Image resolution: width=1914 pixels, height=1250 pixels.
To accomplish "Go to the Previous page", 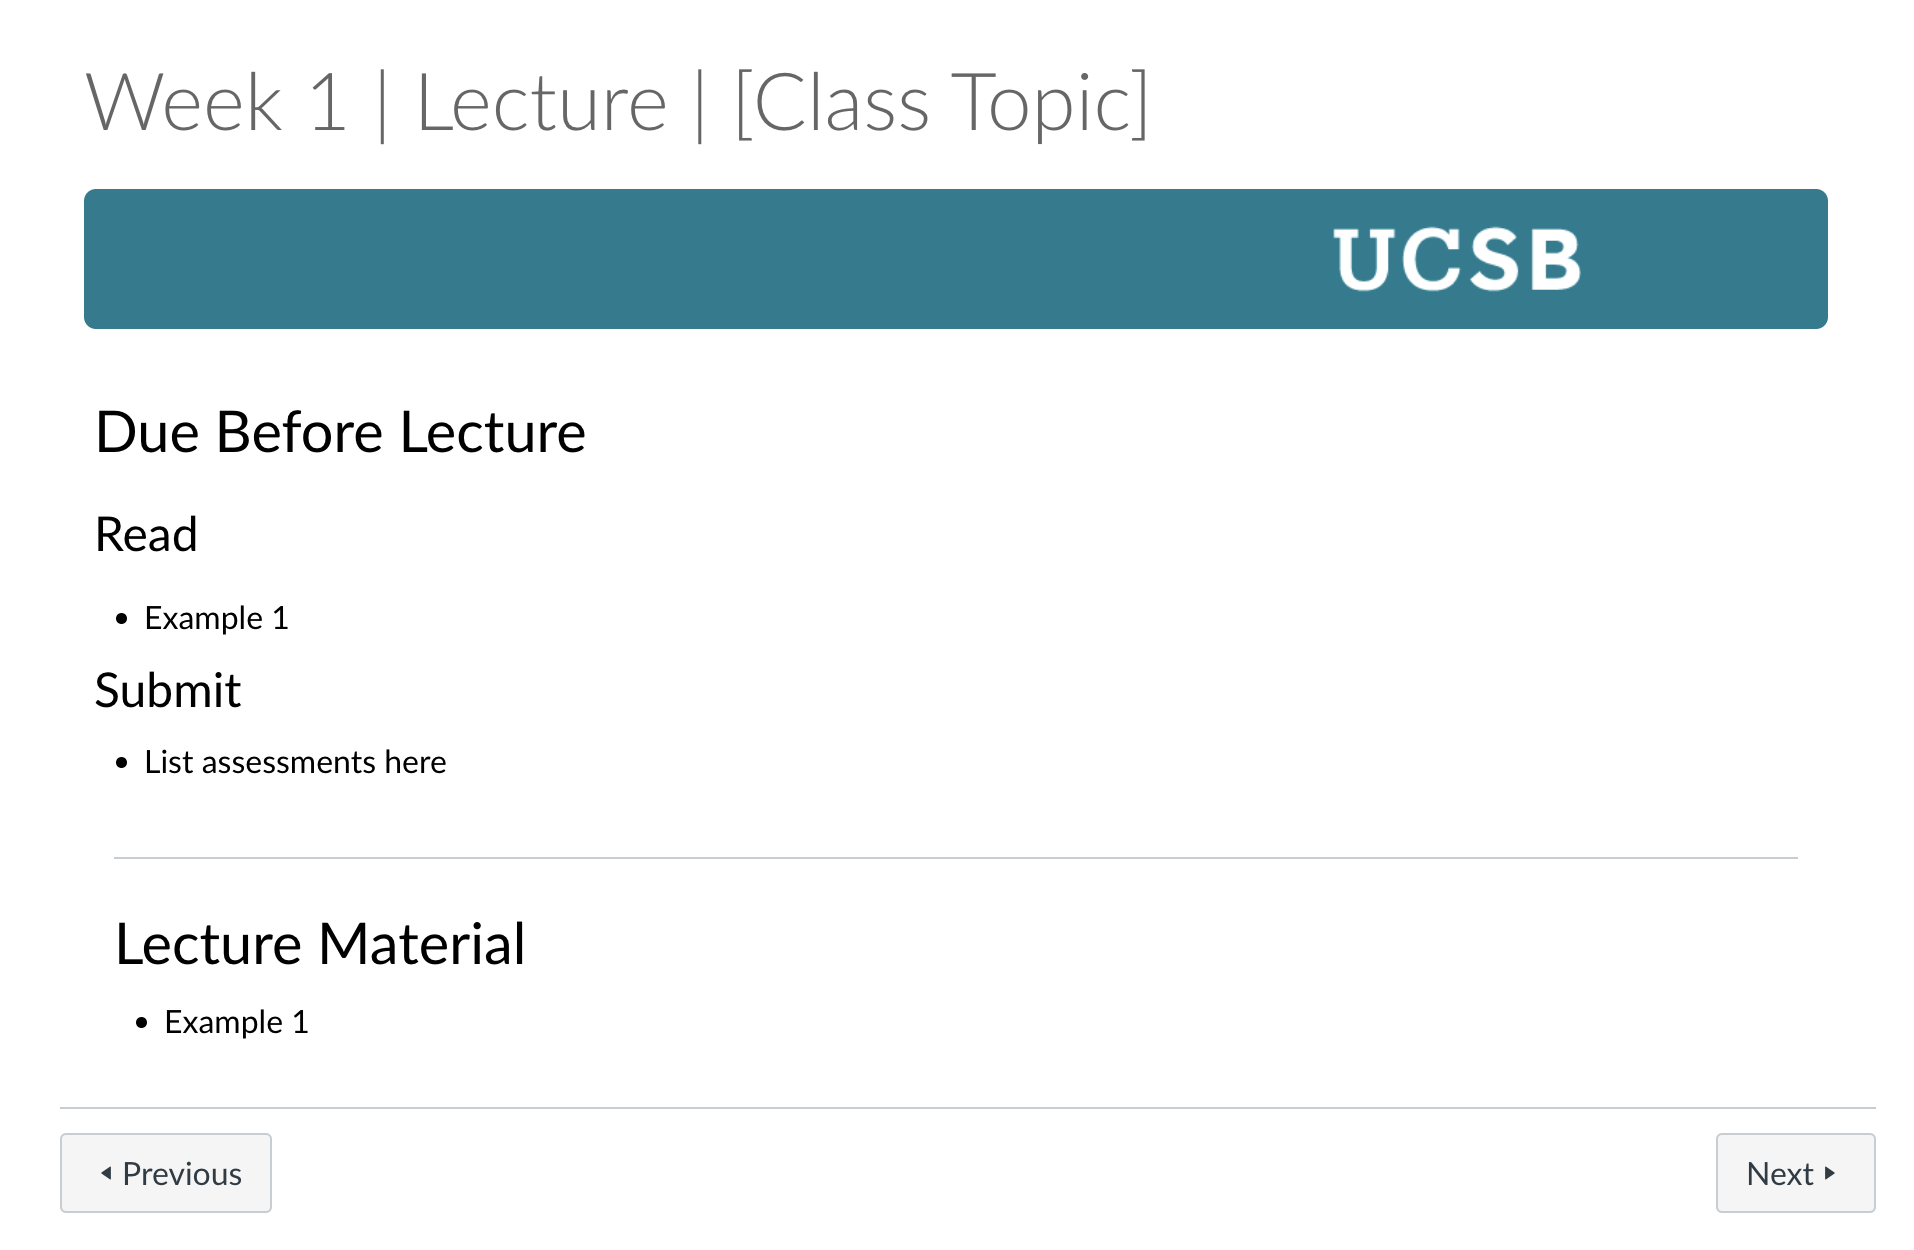I will coord(166,1172).
